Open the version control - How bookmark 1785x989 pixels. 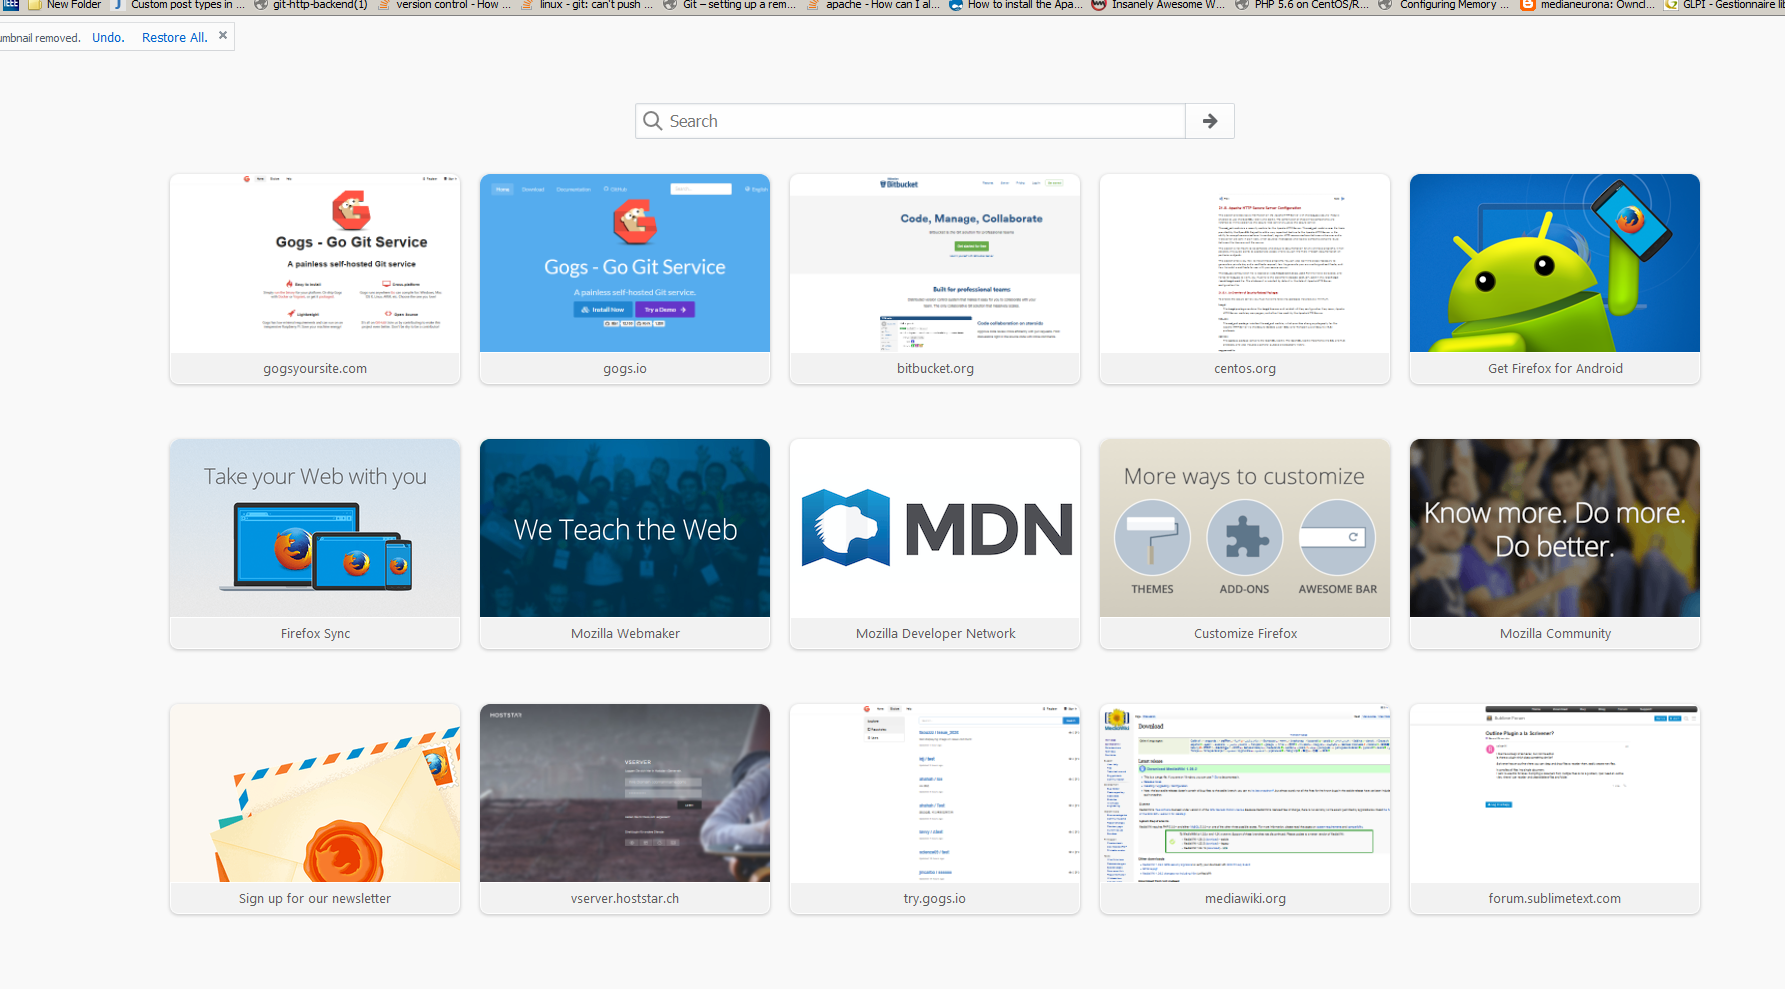[444, 5]
